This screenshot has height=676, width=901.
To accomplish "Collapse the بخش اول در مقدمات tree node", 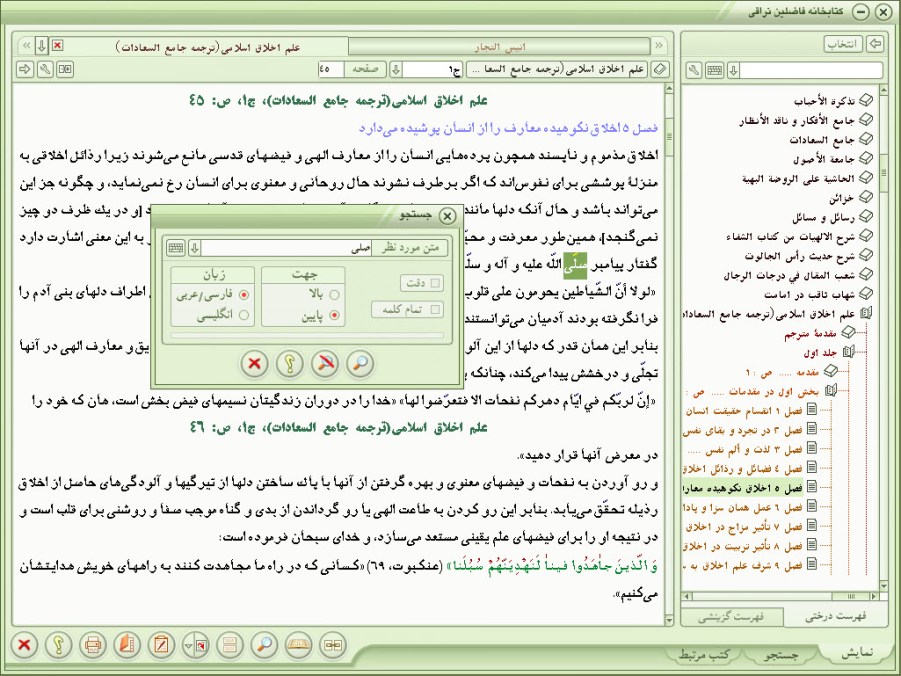I will click(x=830, y=391).
